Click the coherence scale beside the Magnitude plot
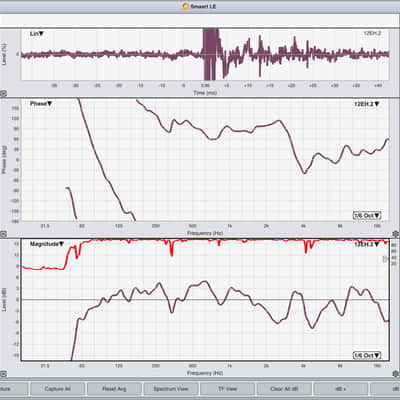 tap(394, 253)
